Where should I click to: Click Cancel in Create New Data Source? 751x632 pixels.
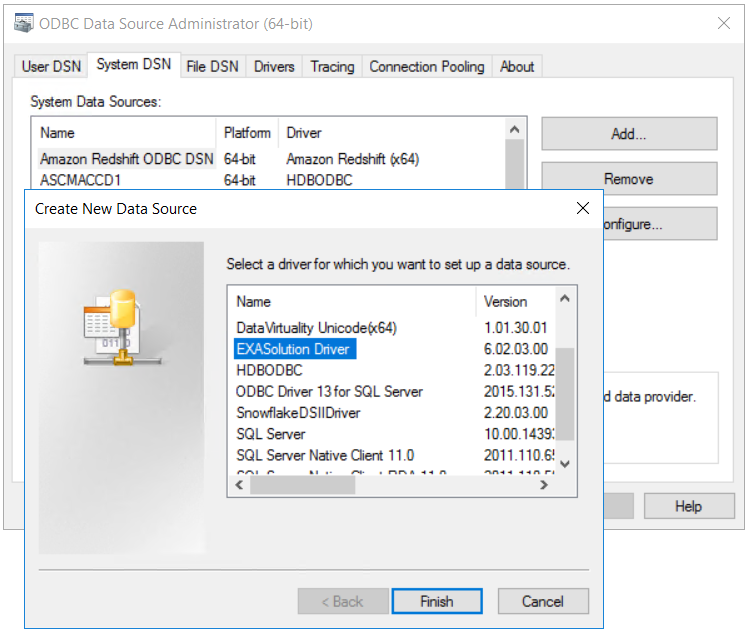[x=543, y=601]
